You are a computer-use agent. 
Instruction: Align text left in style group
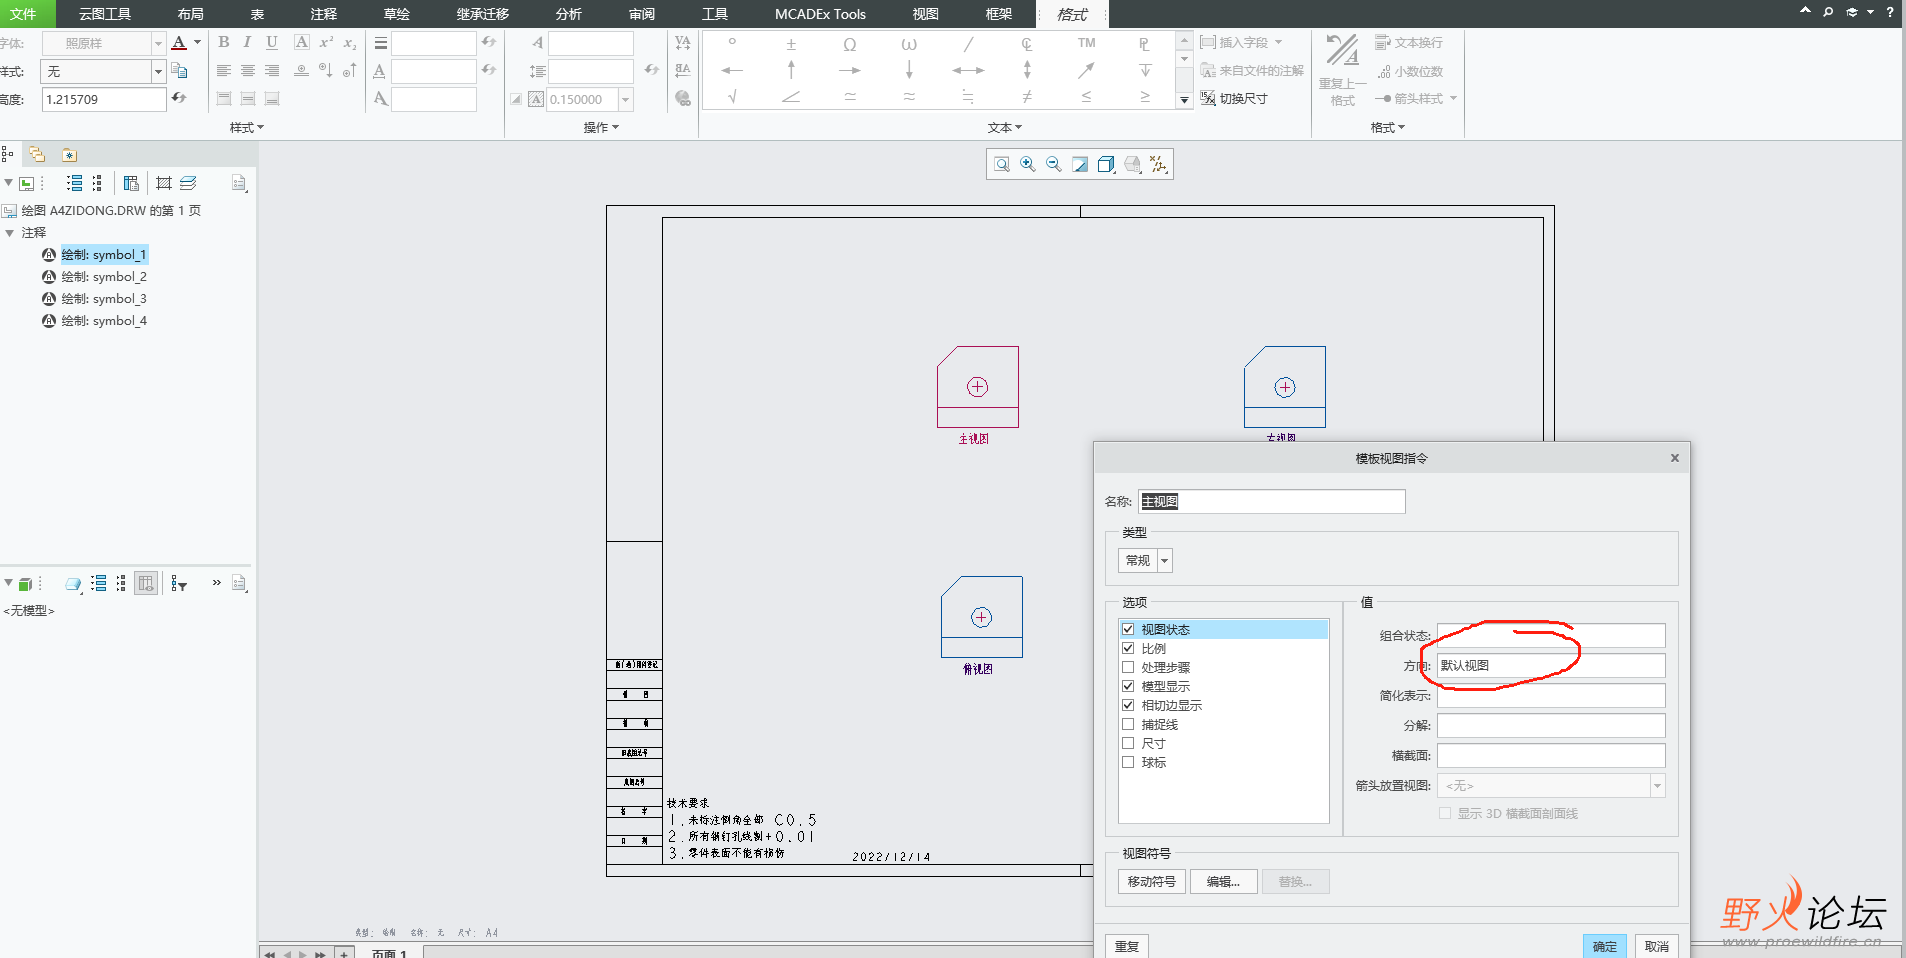(223, 71)
